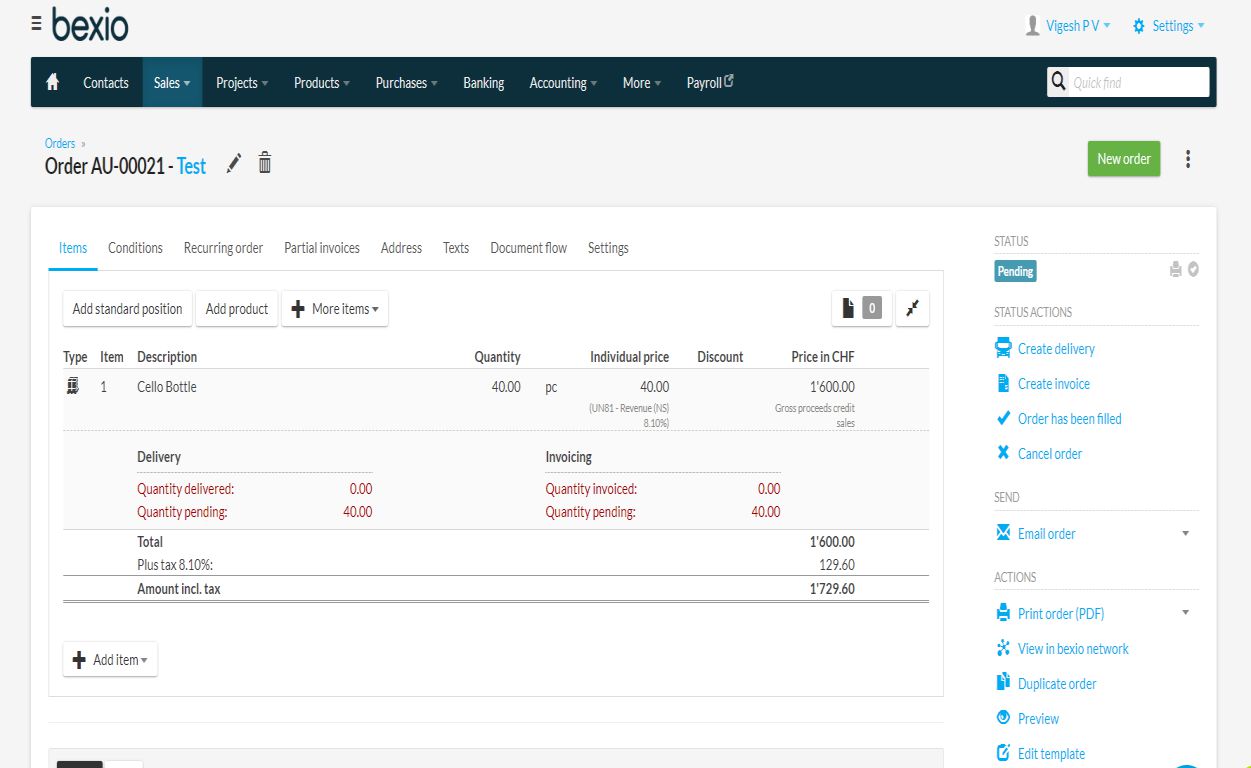The image size is (1251, 768).
Task: Click the green New order button
Action: (x=1124, y=159)
